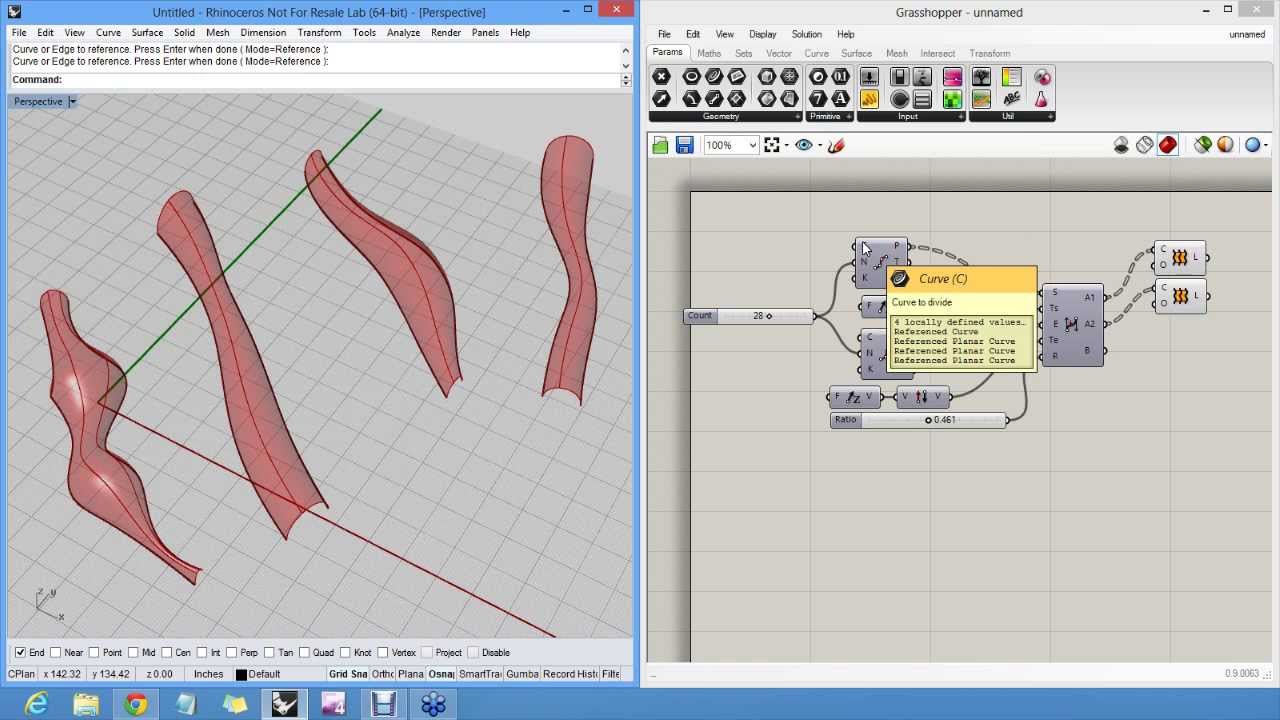This screenshot has height=720, width=1280.
Task: Toggle Gumball in Rhino status bar
Action: [522, 674]
